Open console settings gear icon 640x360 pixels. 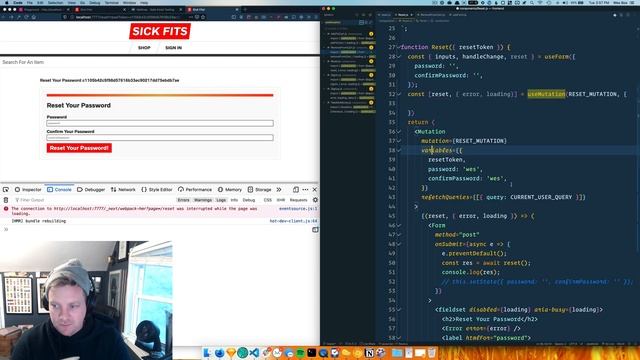pyautogui.click(x=315, y=200)
